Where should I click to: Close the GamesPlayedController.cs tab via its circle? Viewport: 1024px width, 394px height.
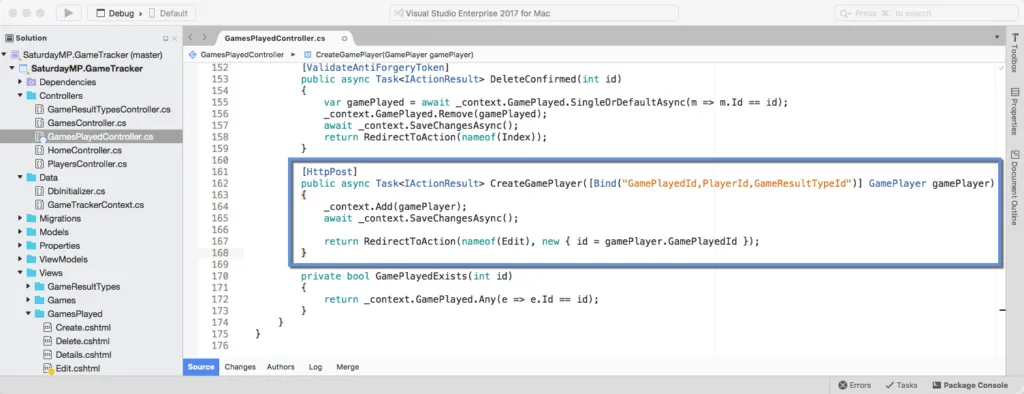point(344,39)
